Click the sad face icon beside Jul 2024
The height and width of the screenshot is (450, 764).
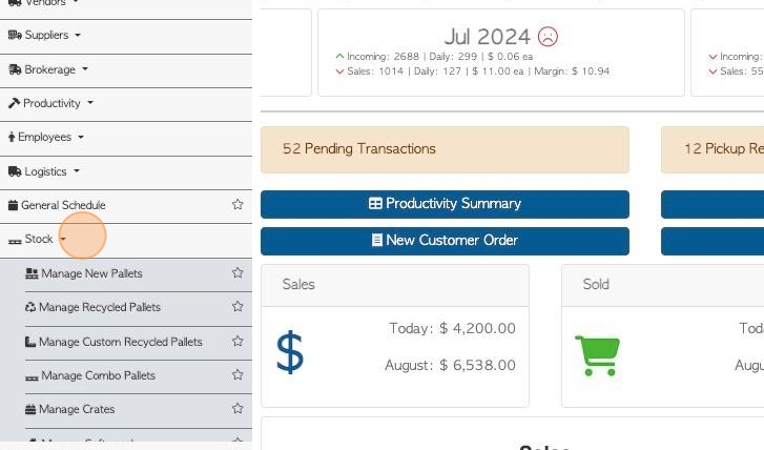tap(548, 37)
